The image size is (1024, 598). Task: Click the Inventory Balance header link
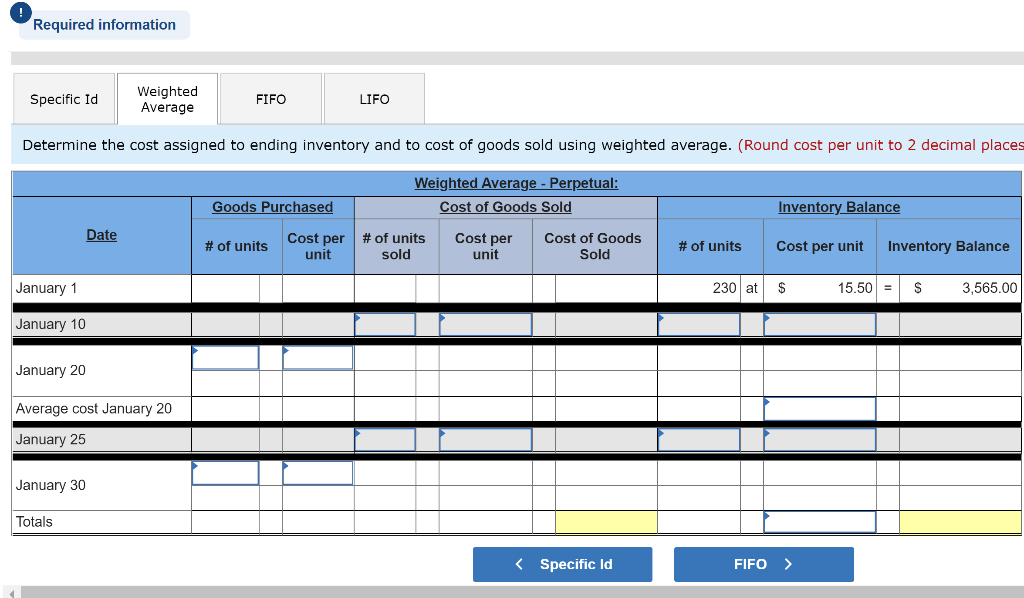(838, 207)
